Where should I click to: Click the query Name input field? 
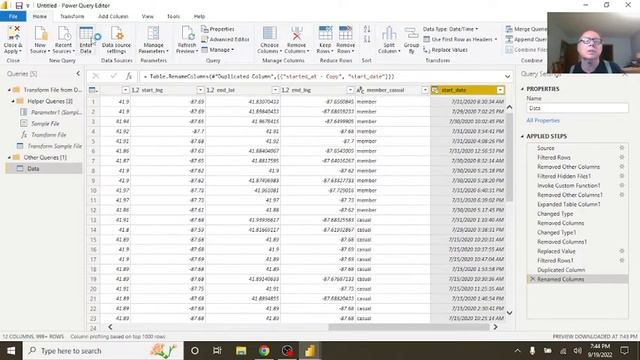(577, 108)
